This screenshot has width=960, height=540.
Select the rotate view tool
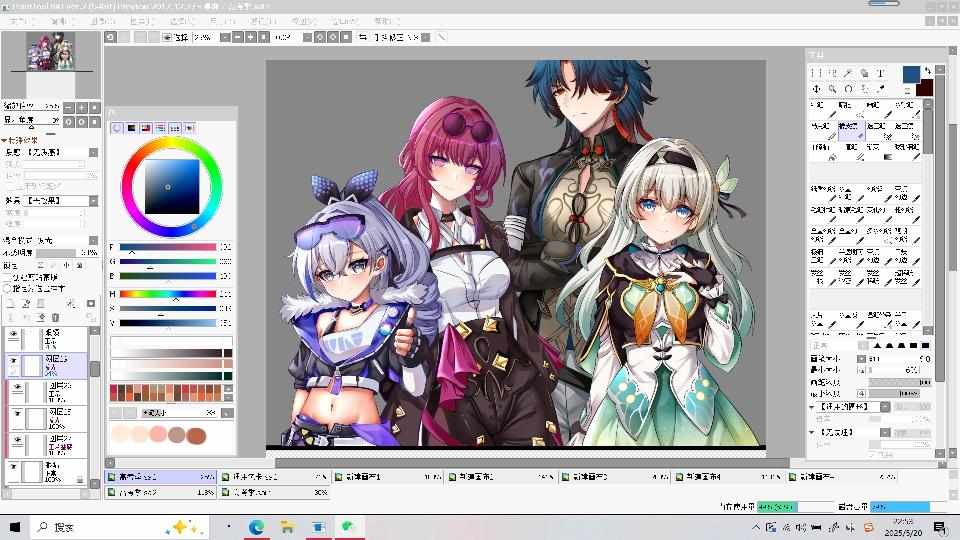[x=848, y=89]
